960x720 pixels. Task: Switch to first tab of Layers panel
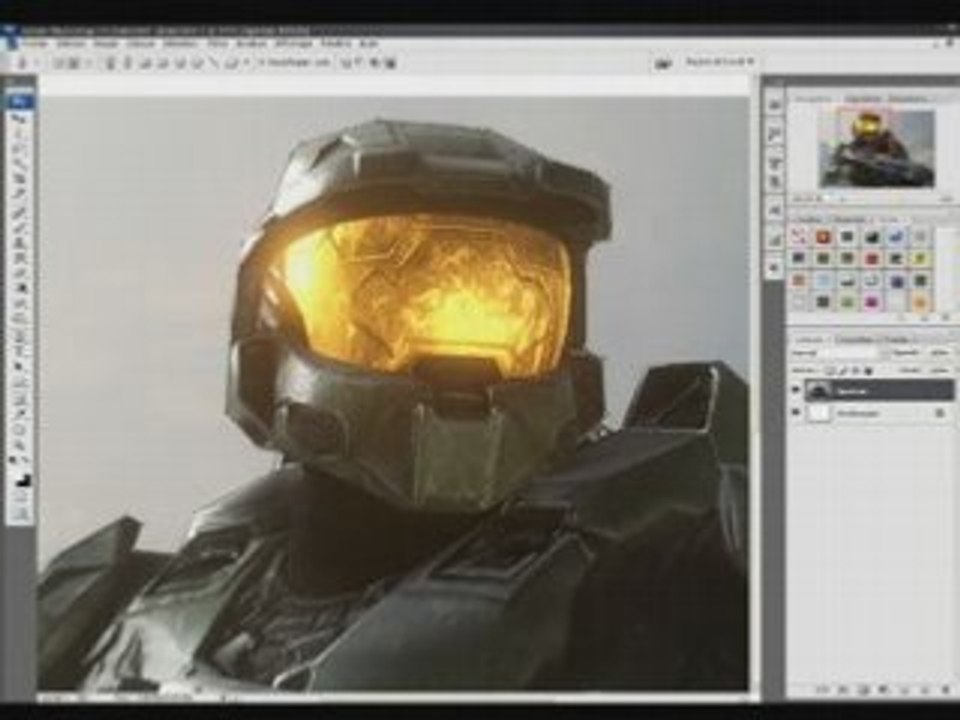(x=810, y=339)
